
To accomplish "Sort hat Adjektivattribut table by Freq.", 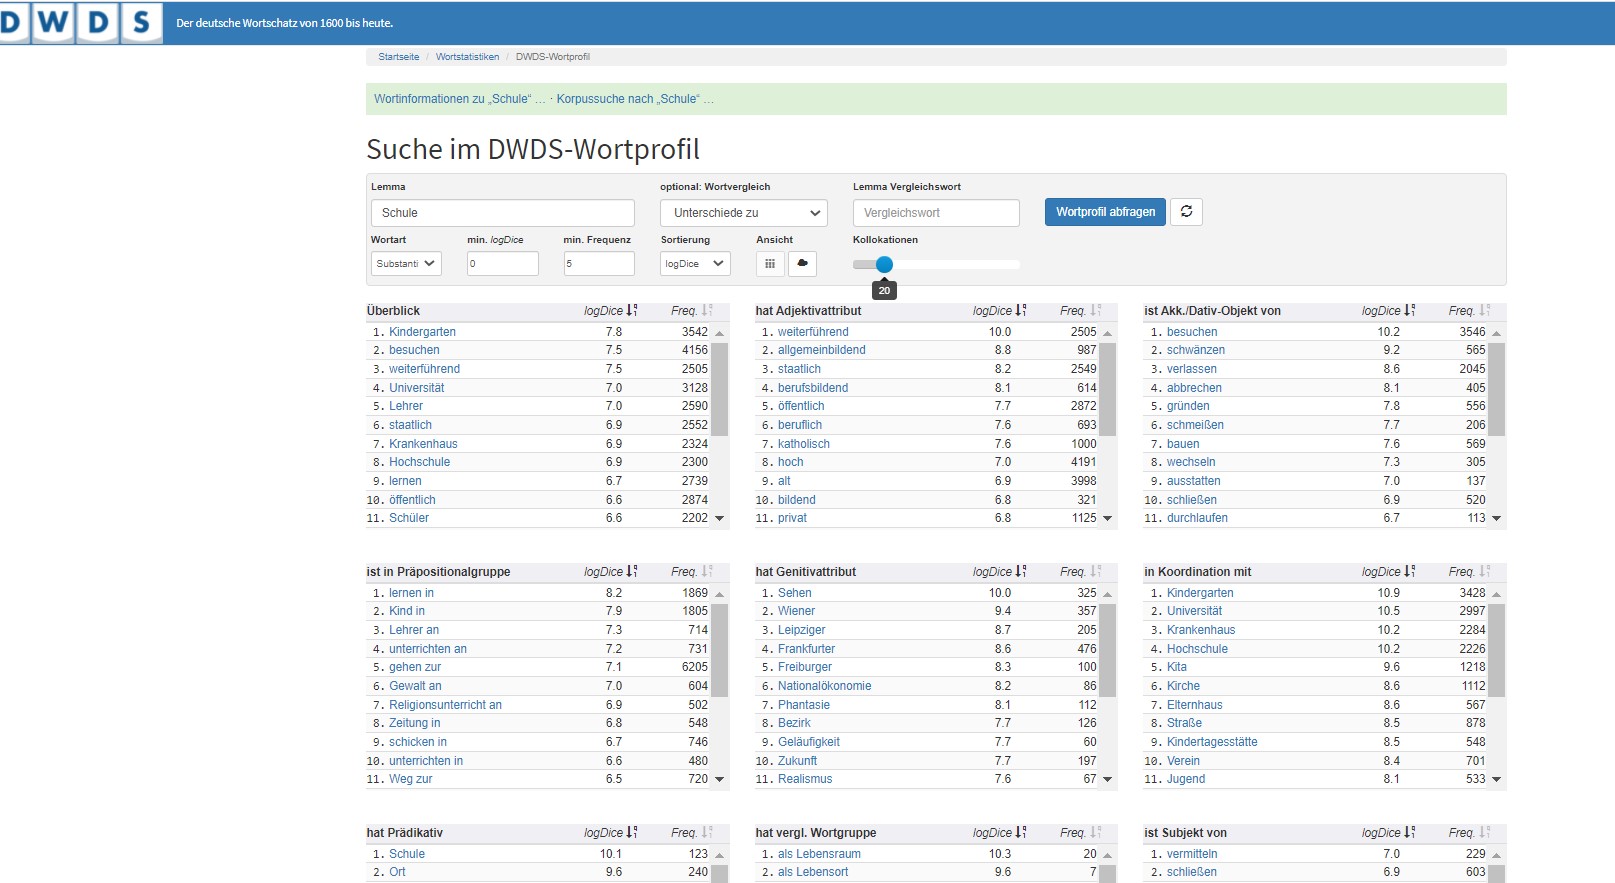I will click(1081, 311).
